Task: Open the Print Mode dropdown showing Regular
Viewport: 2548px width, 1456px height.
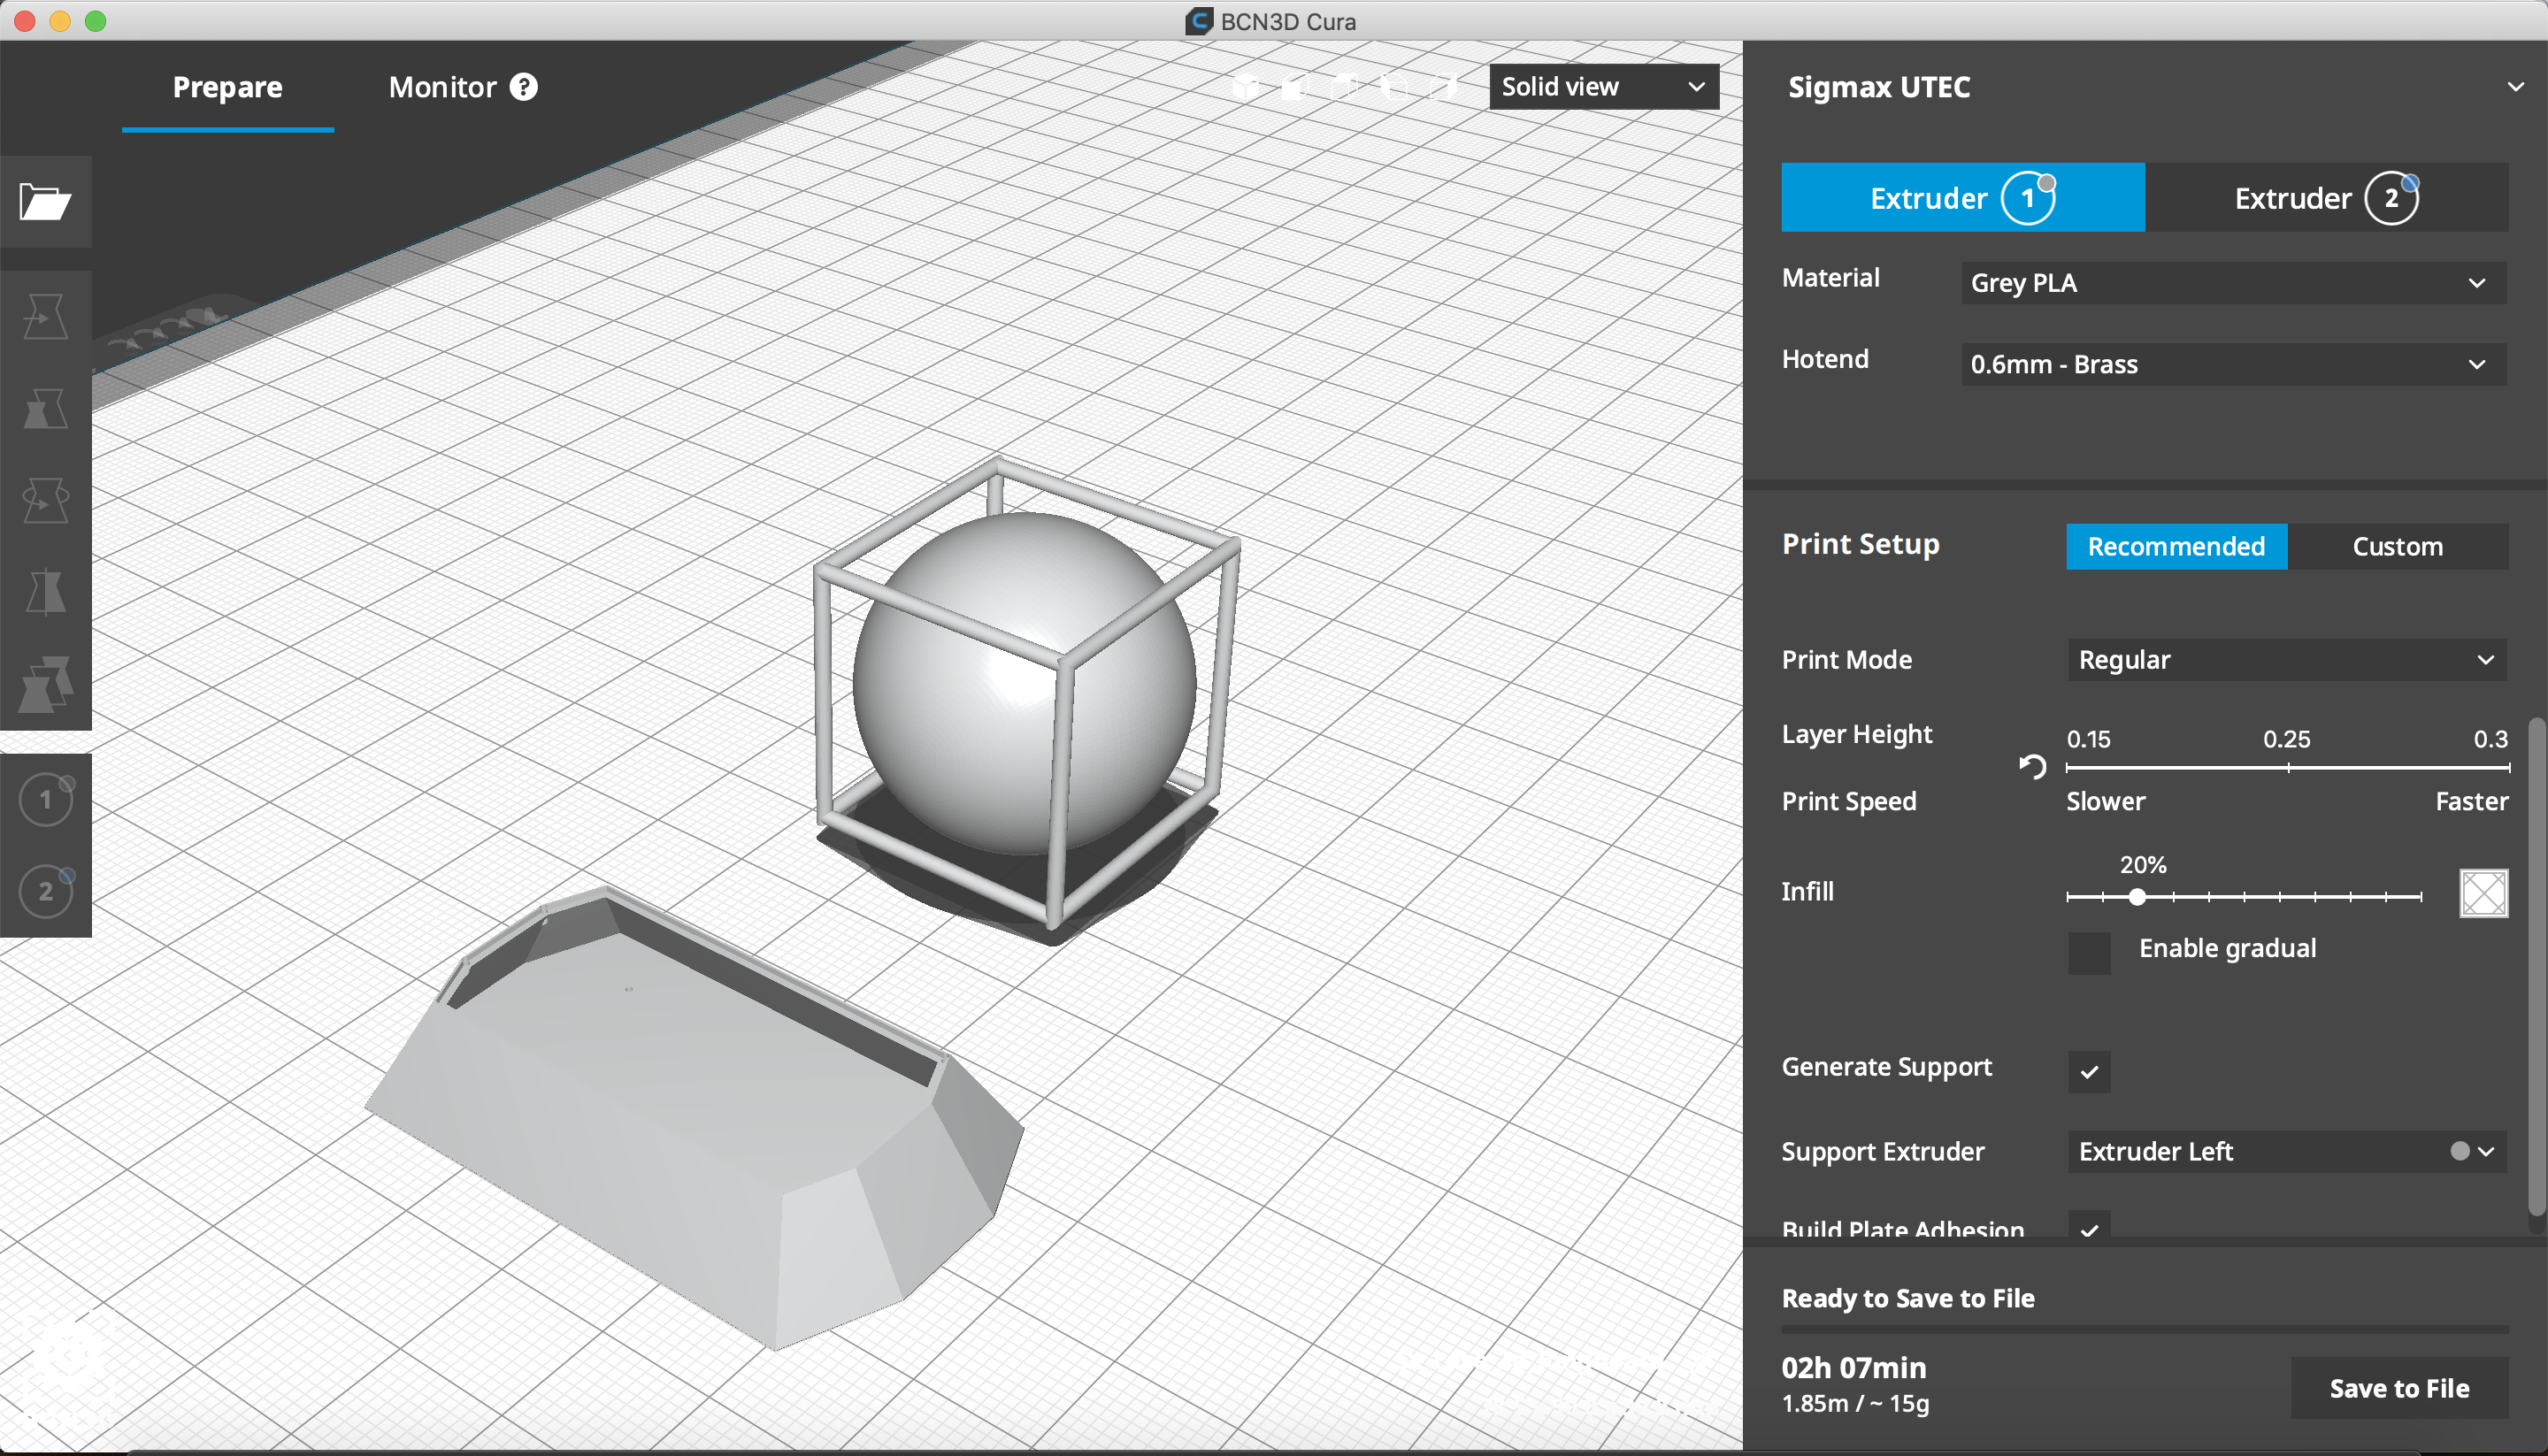Action: [2287, 660]
